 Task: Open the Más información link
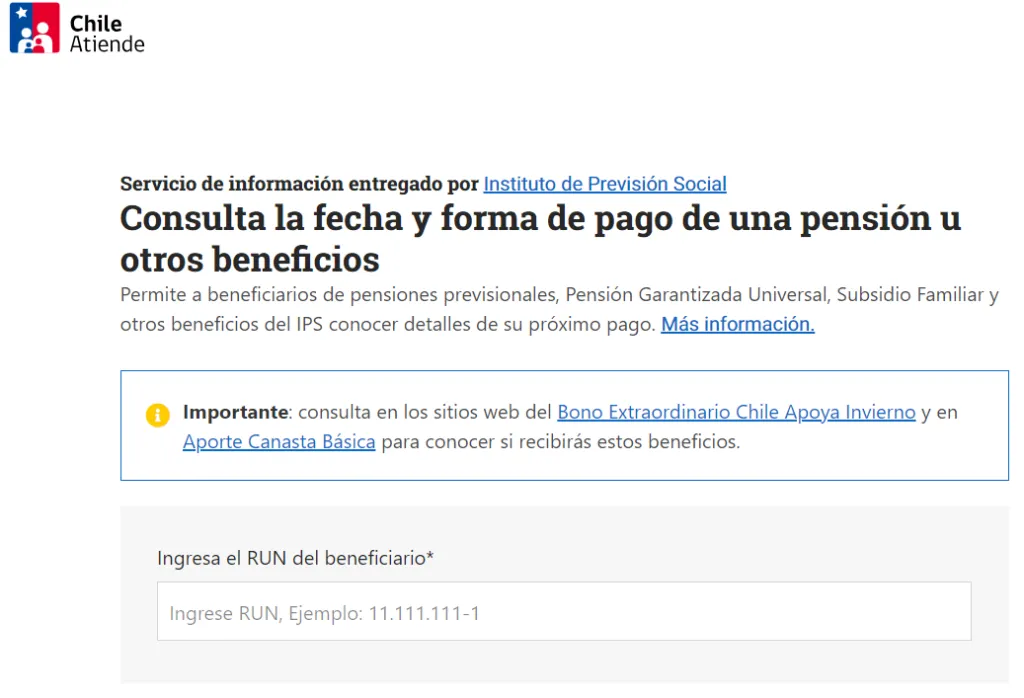736,324
